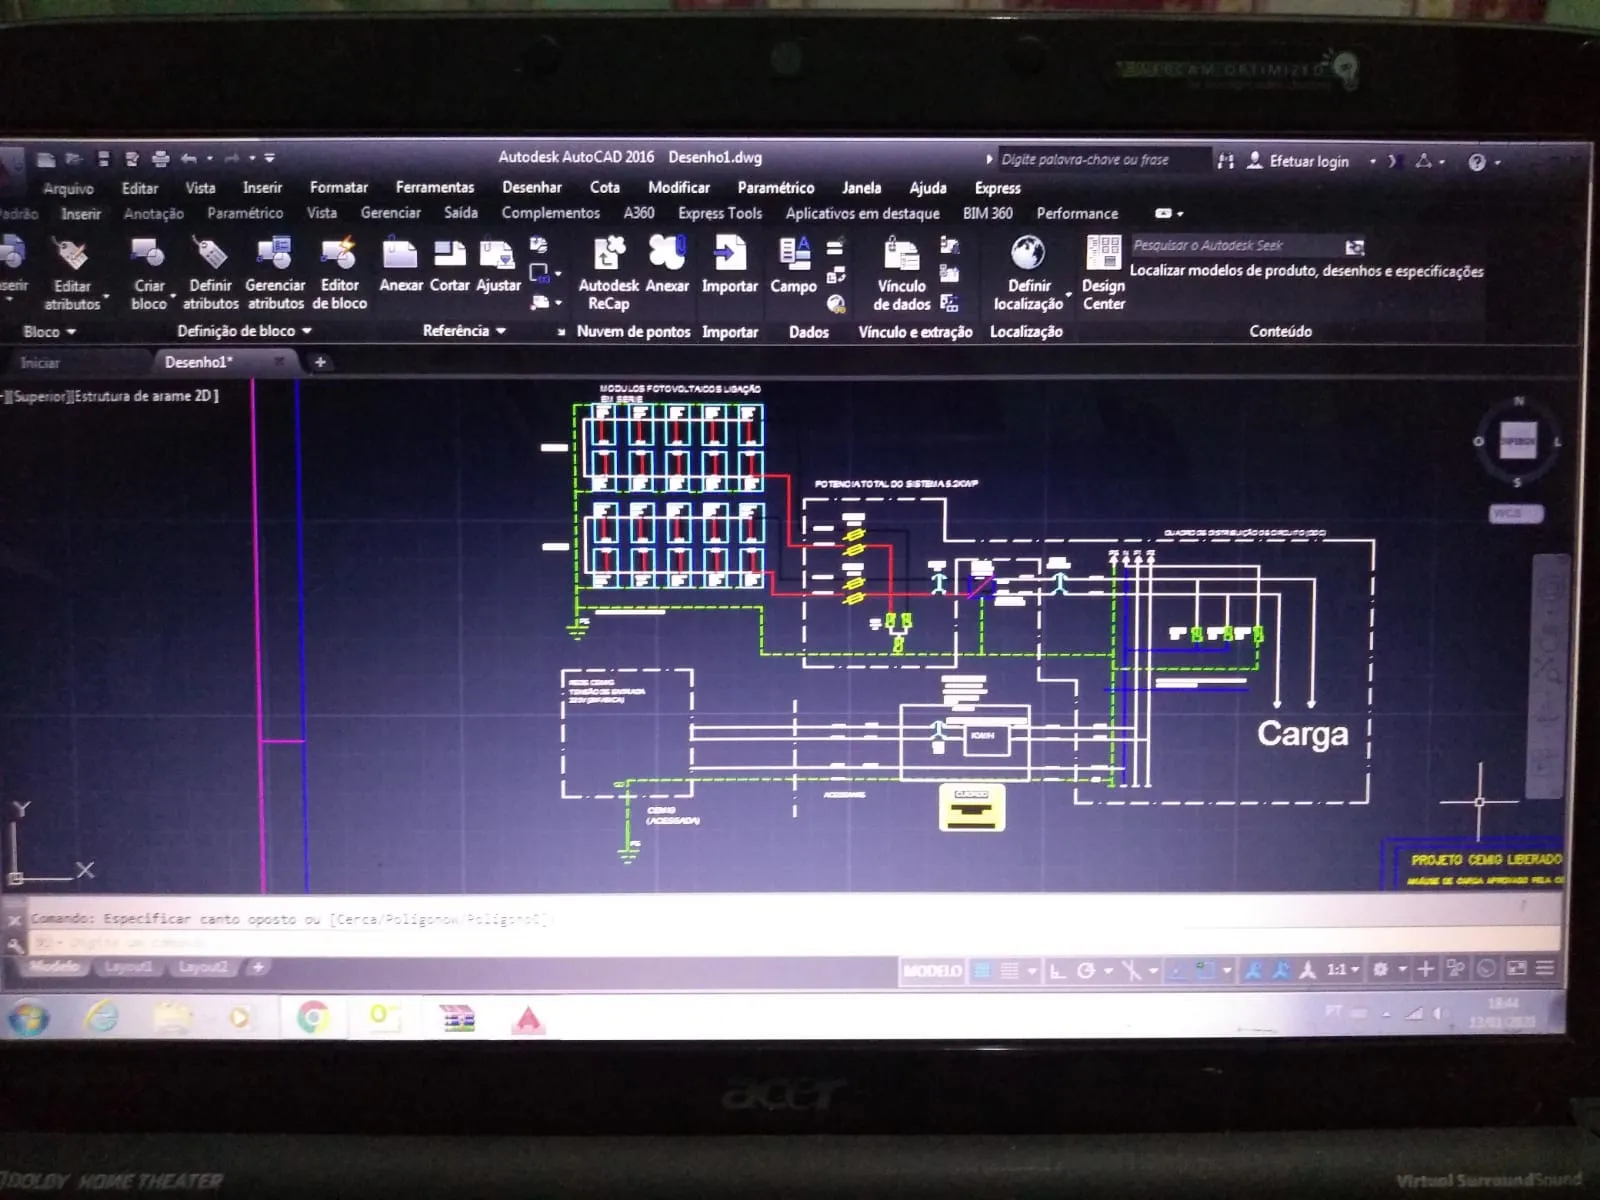
Task: Open the Ferramentas menu
Action: click(434, 187)
